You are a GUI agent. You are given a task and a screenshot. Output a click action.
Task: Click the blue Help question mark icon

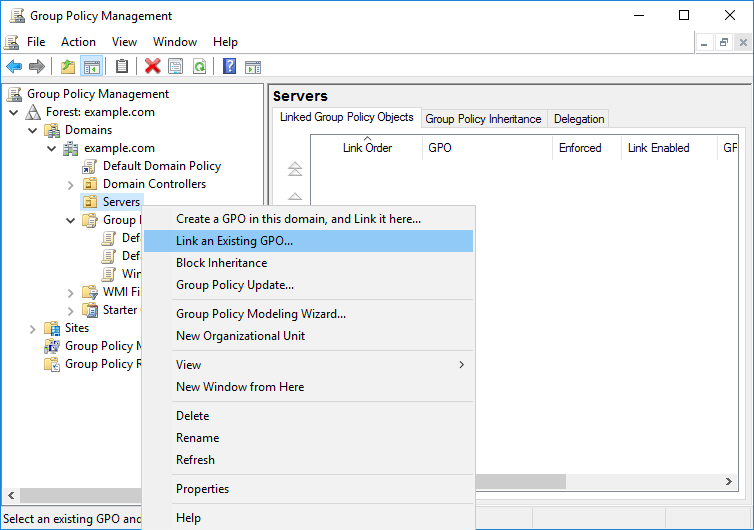[x=229, y=66]
